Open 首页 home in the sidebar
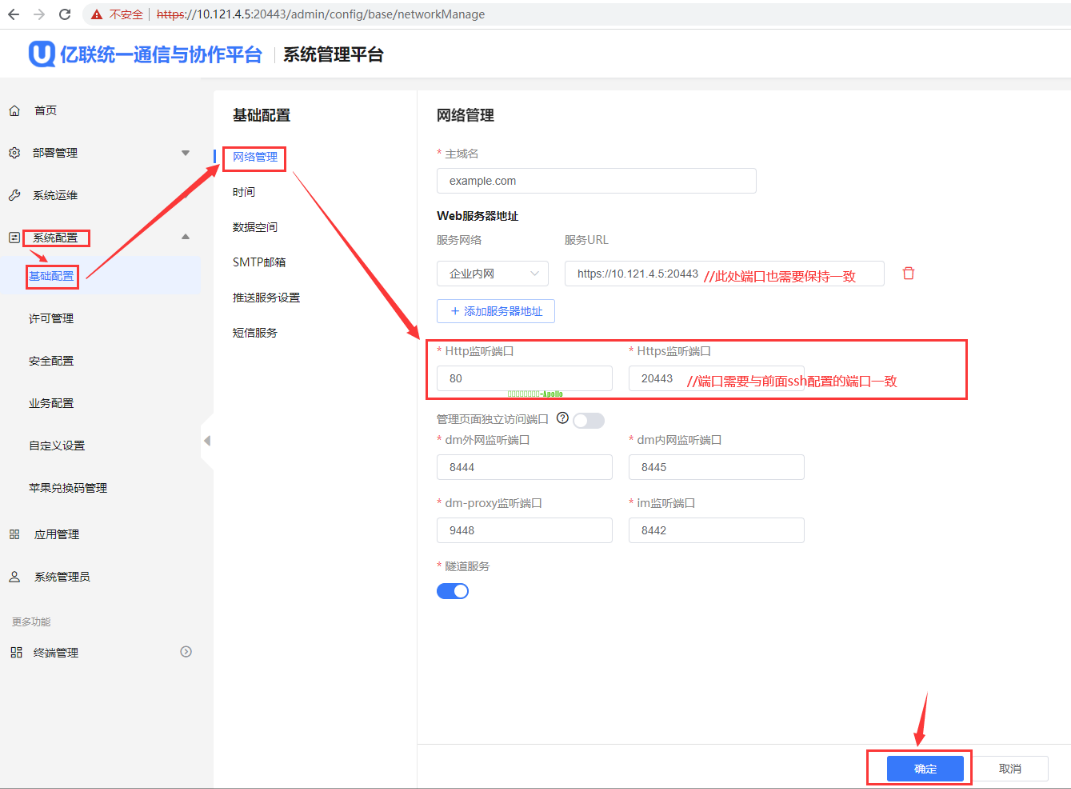This screenshot has height=789, width=1071. [x=45, y=111]
